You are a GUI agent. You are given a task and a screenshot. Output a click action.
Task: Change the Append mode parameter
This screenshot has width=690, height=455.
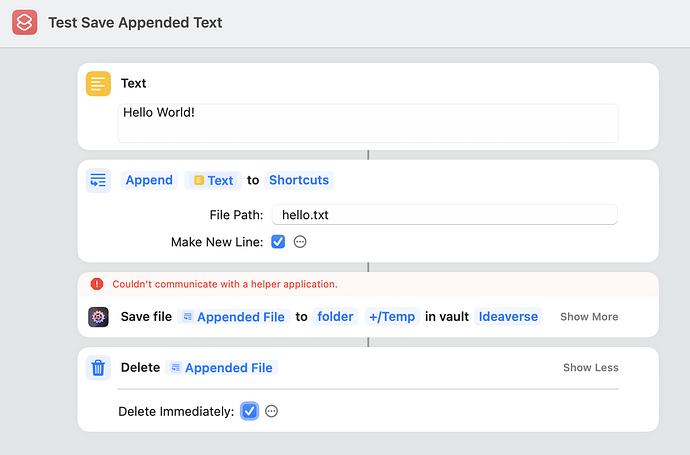(149, 180)
